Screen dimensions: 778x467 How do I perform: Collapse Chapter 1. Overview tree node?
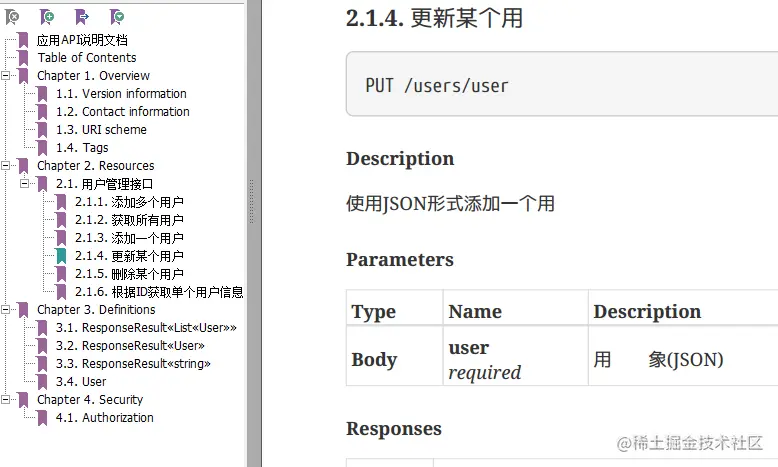5,75
